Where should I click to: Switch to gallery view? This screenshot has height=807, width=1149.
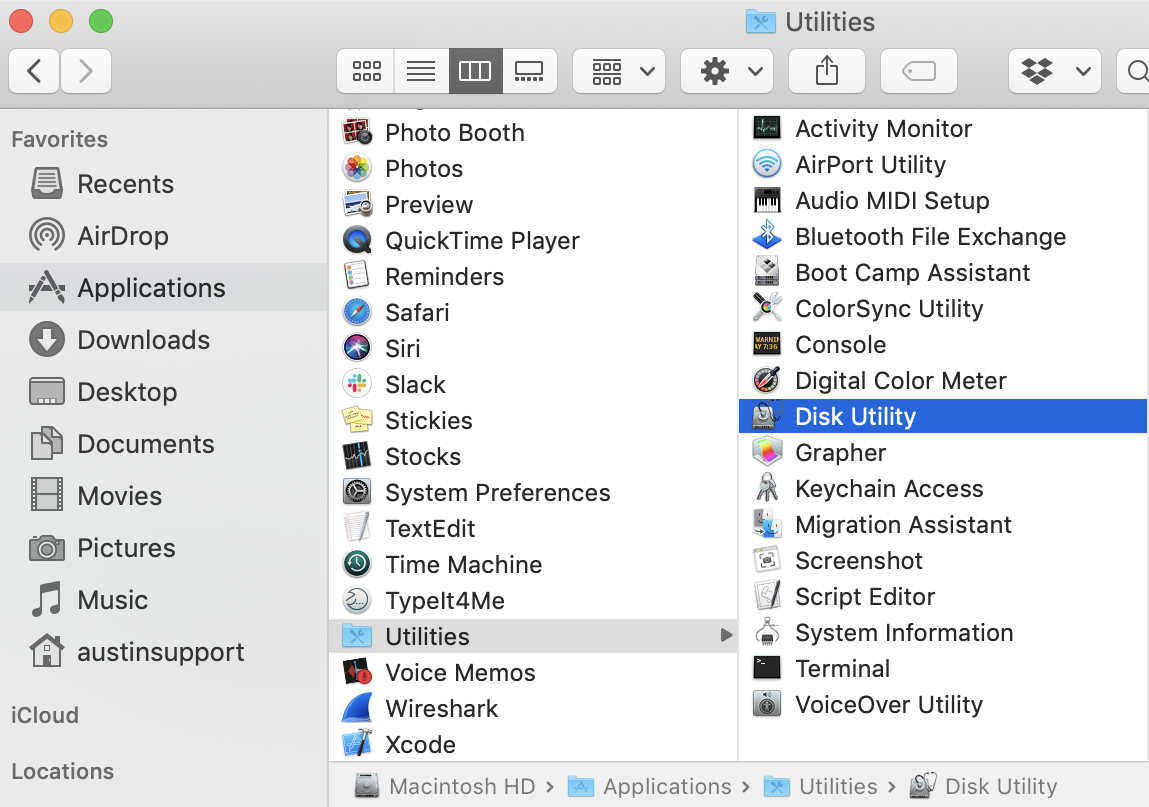530,71
